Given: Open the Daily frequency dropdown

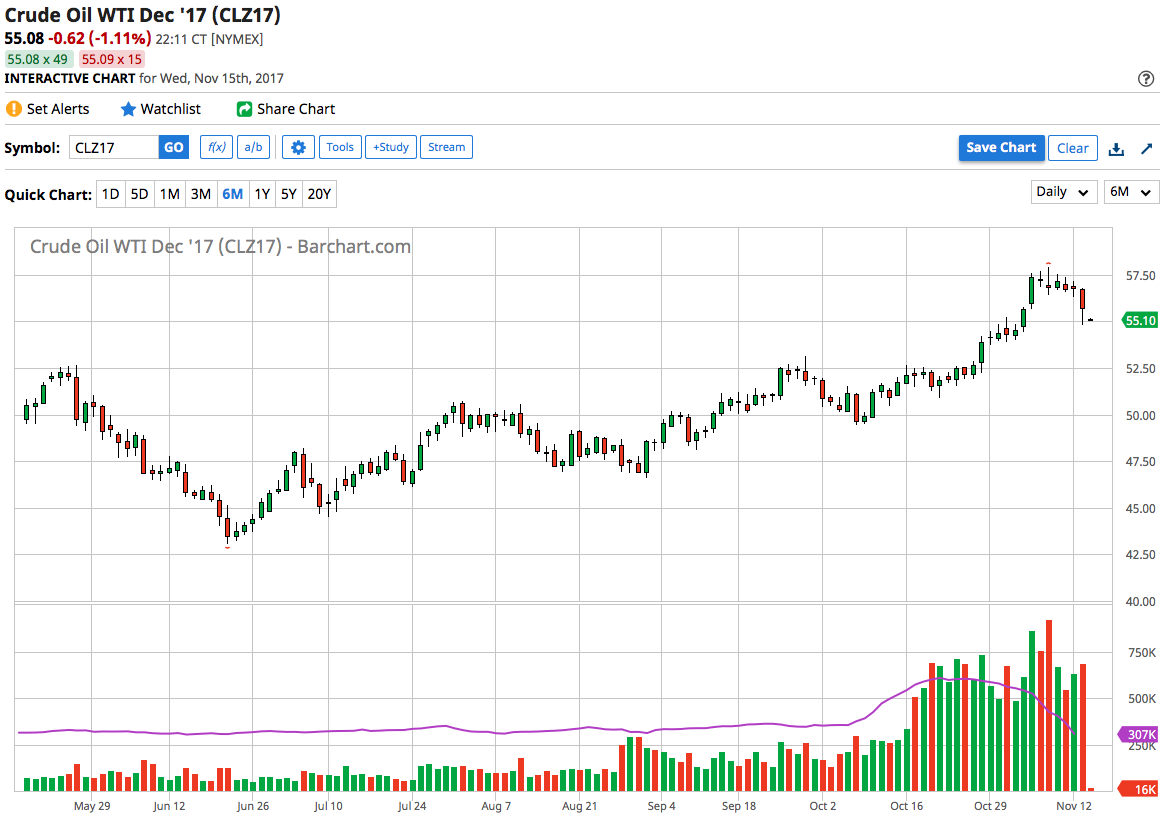Looking at the screenshot, I should pyautogui.click(x=1064, y=192).
